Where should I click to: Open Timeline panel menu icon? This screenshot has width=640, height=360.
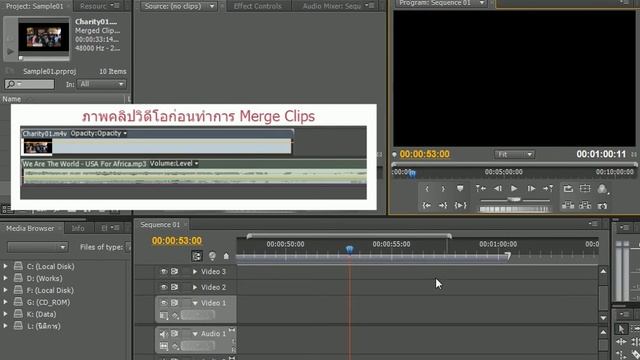click(593, 224)
